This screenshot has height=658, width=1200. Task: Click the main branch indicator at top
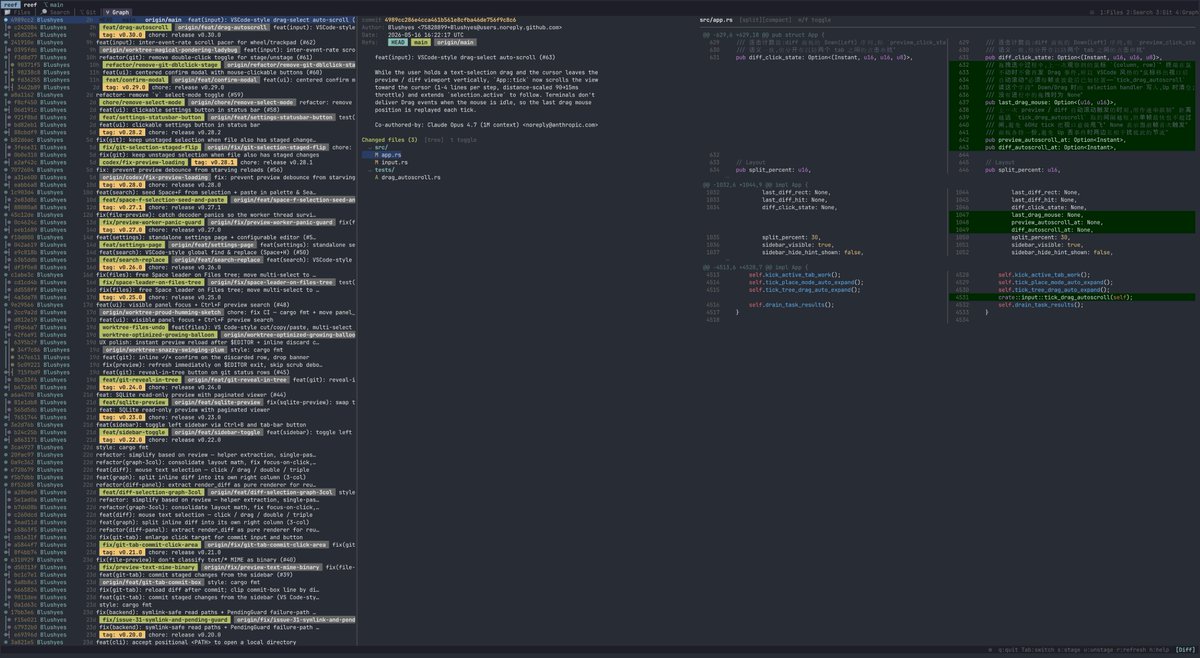54,4
